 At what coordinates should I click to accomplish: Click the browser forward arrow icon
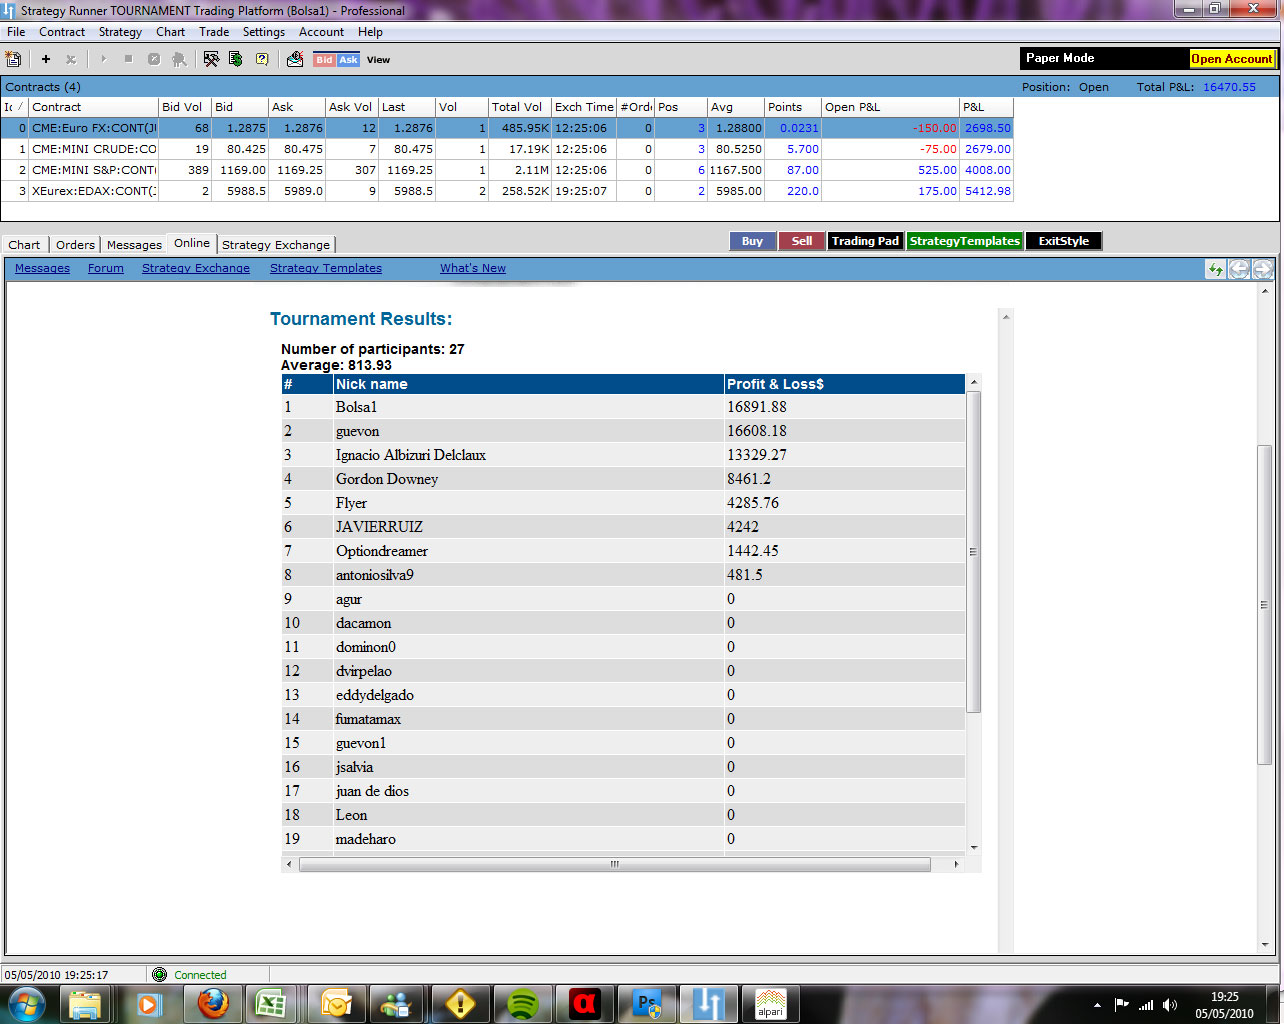(1262, 269)
